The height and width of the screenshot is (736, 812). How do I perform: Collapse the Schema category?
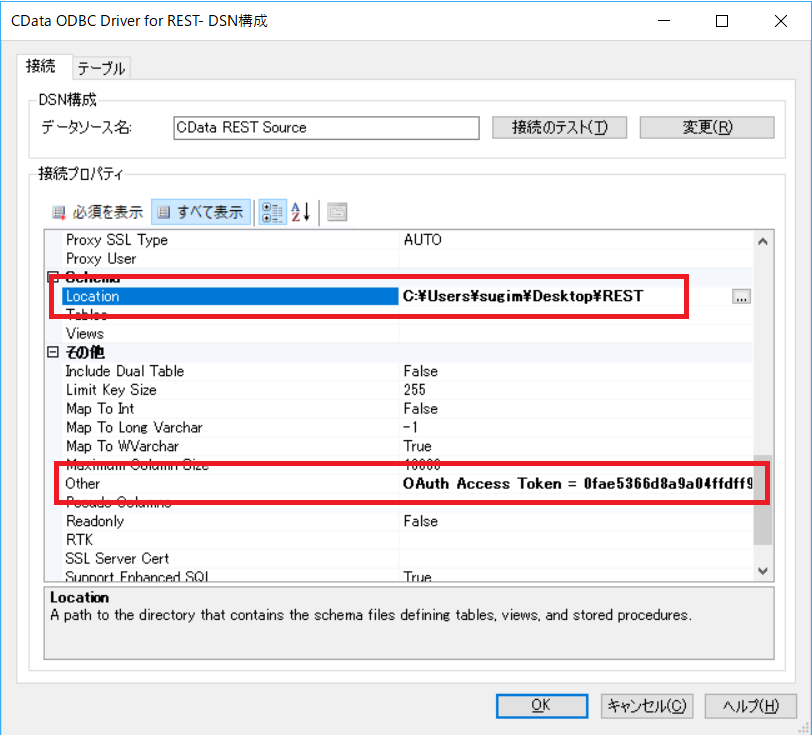(x=53, y=277)
